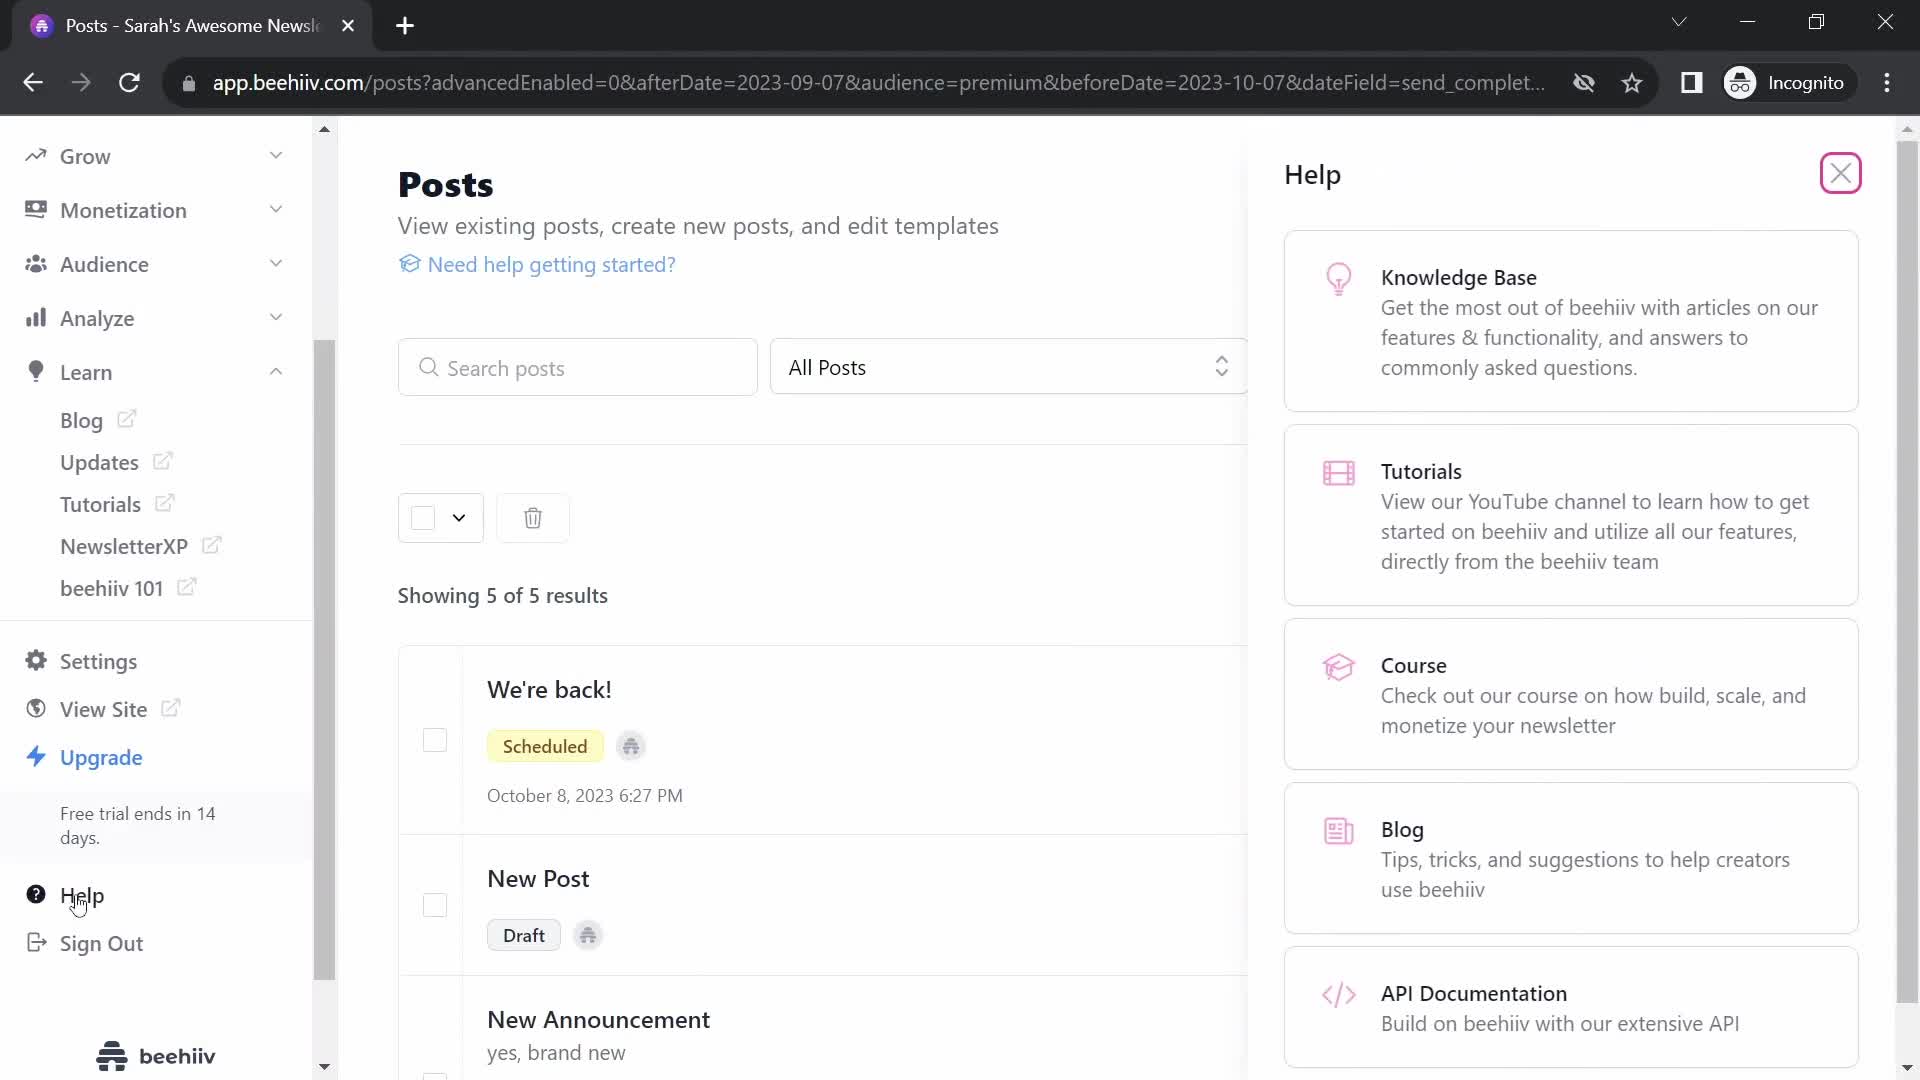Click the Help question mark icon
The width and height of the screenshot is (1920, 1080).
(x=36, y=894)
